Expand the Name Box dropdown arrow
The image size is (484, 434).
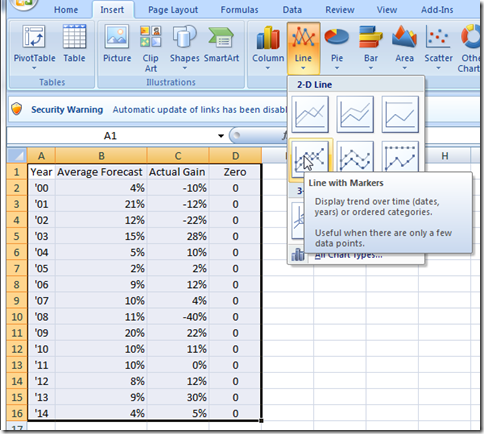pyautogui.click(x=221, y=136)
